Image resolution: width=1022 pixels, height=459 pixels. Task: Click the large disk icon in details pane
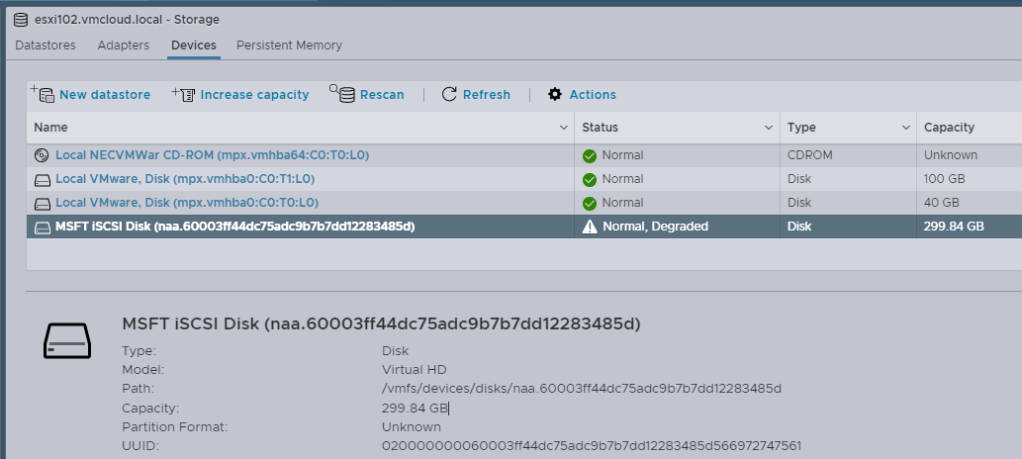68,341
